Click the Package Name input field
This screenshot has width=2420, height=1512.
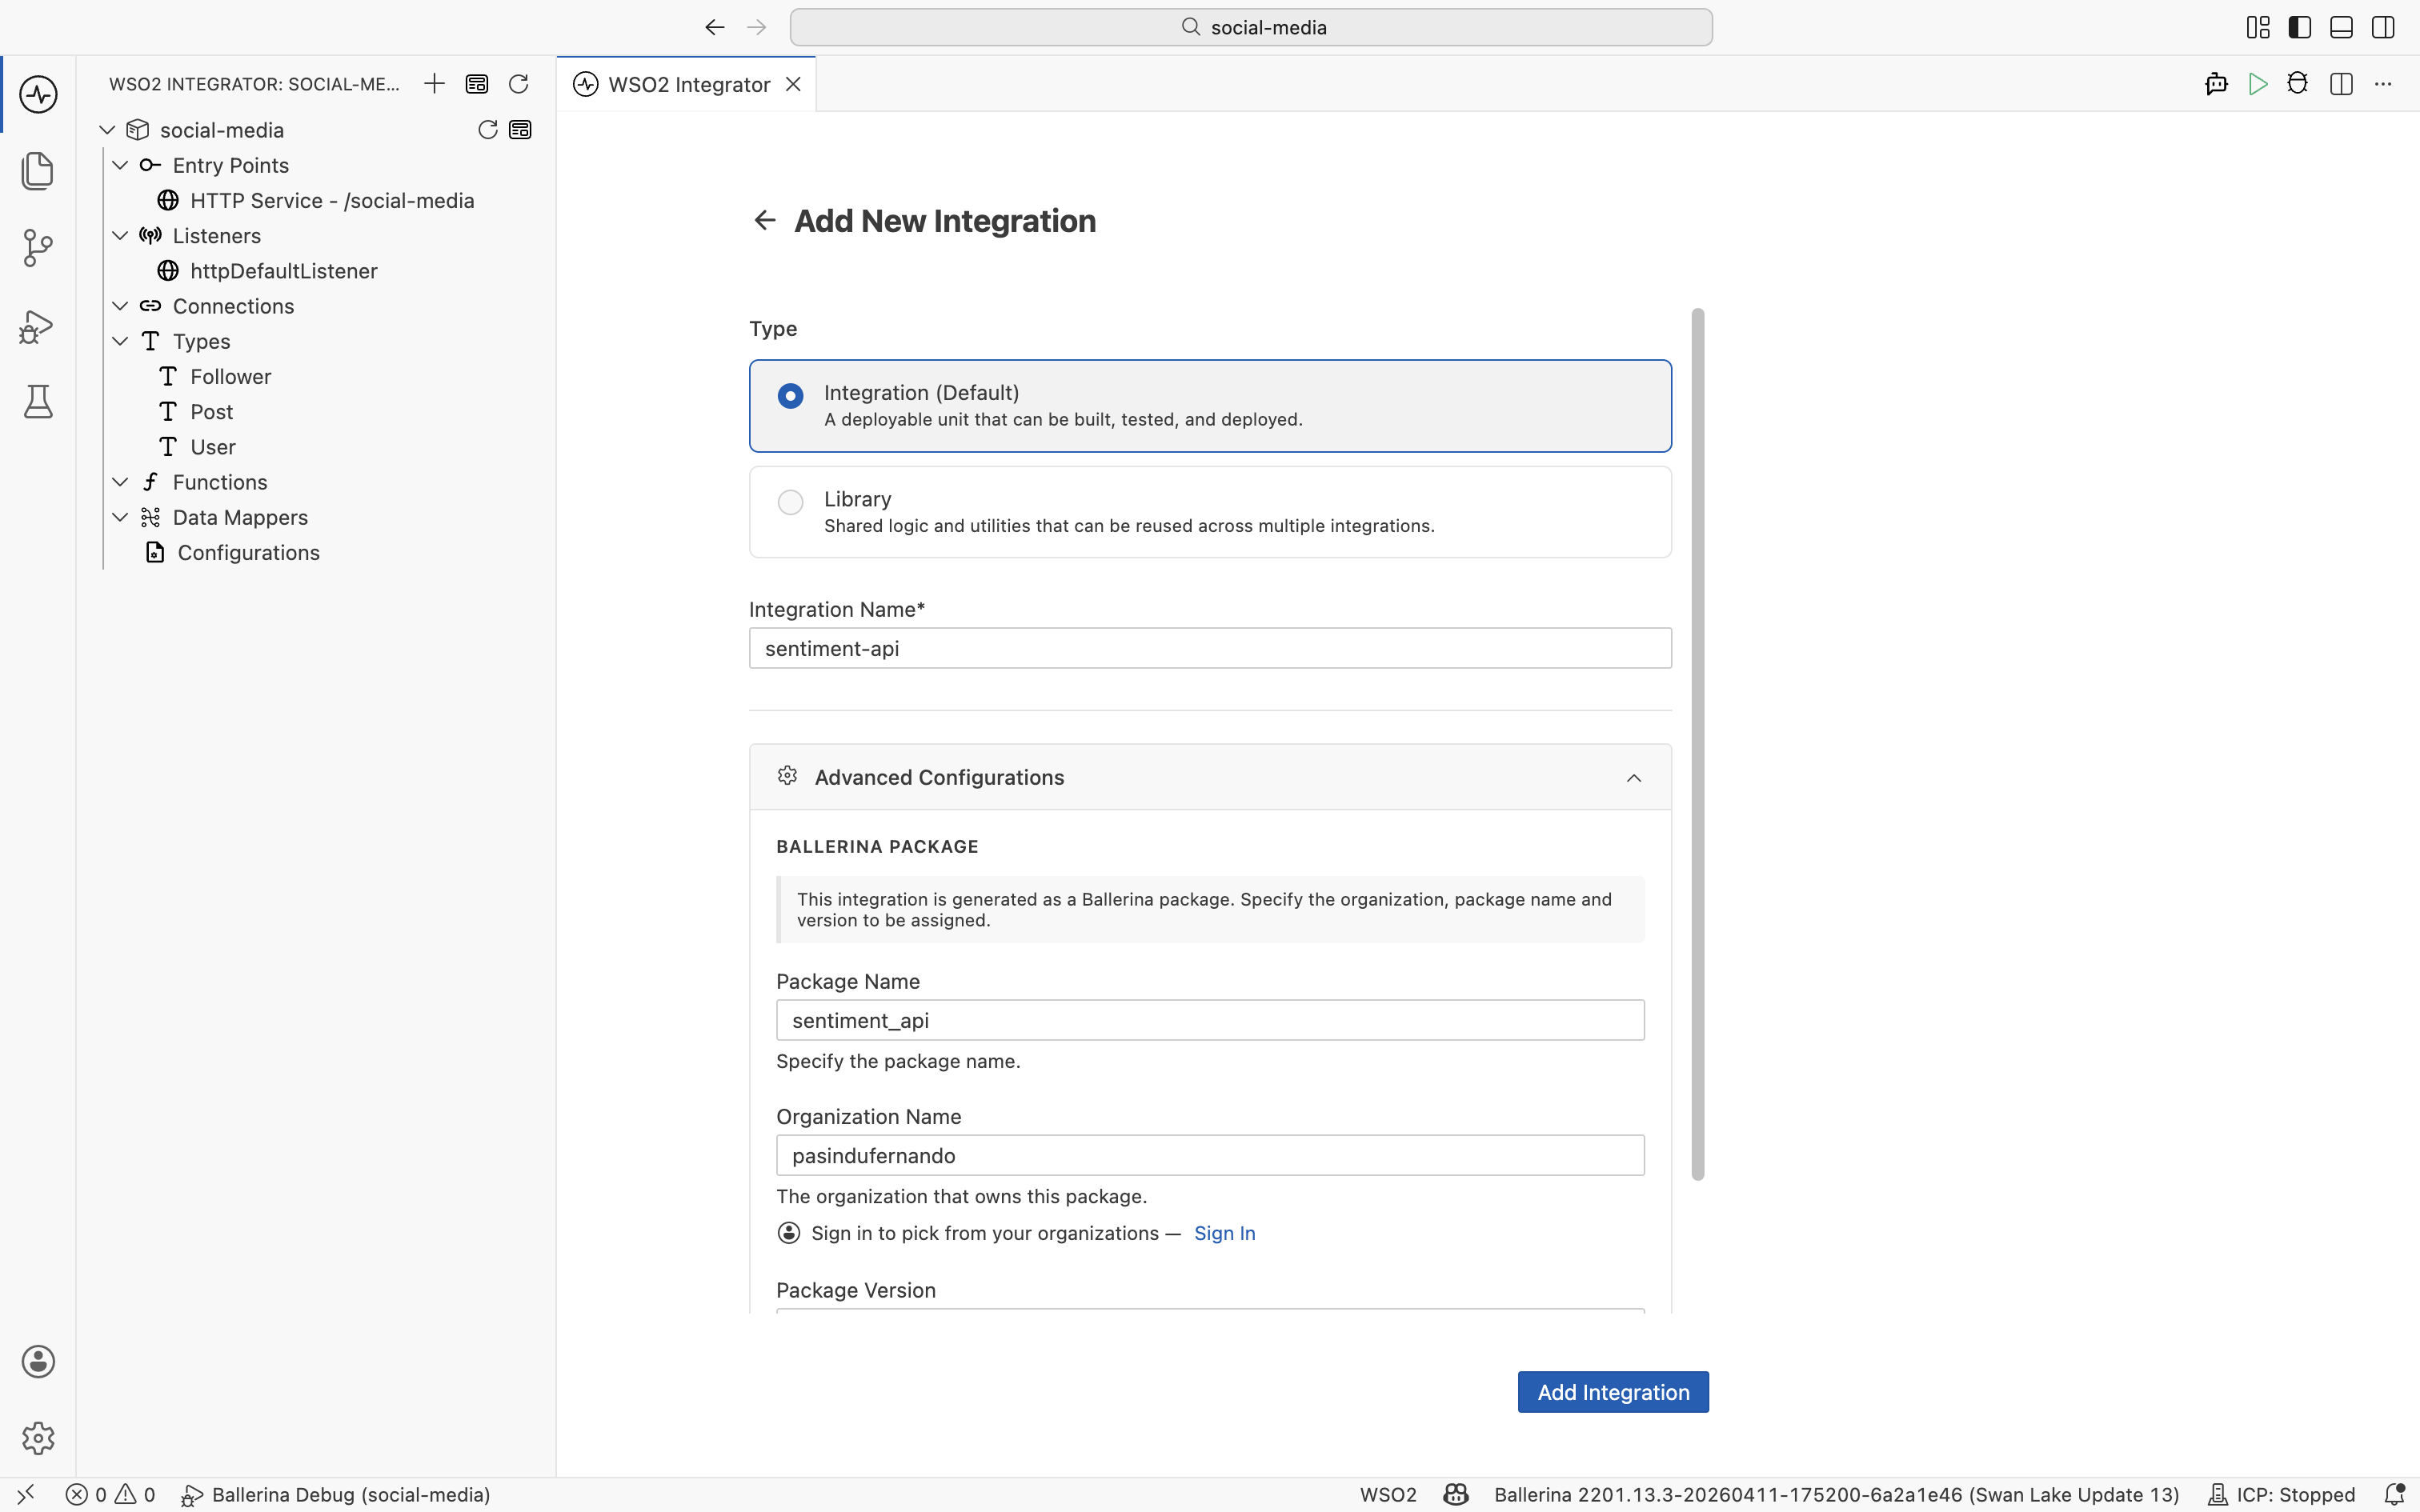tap(1210, 1020)
